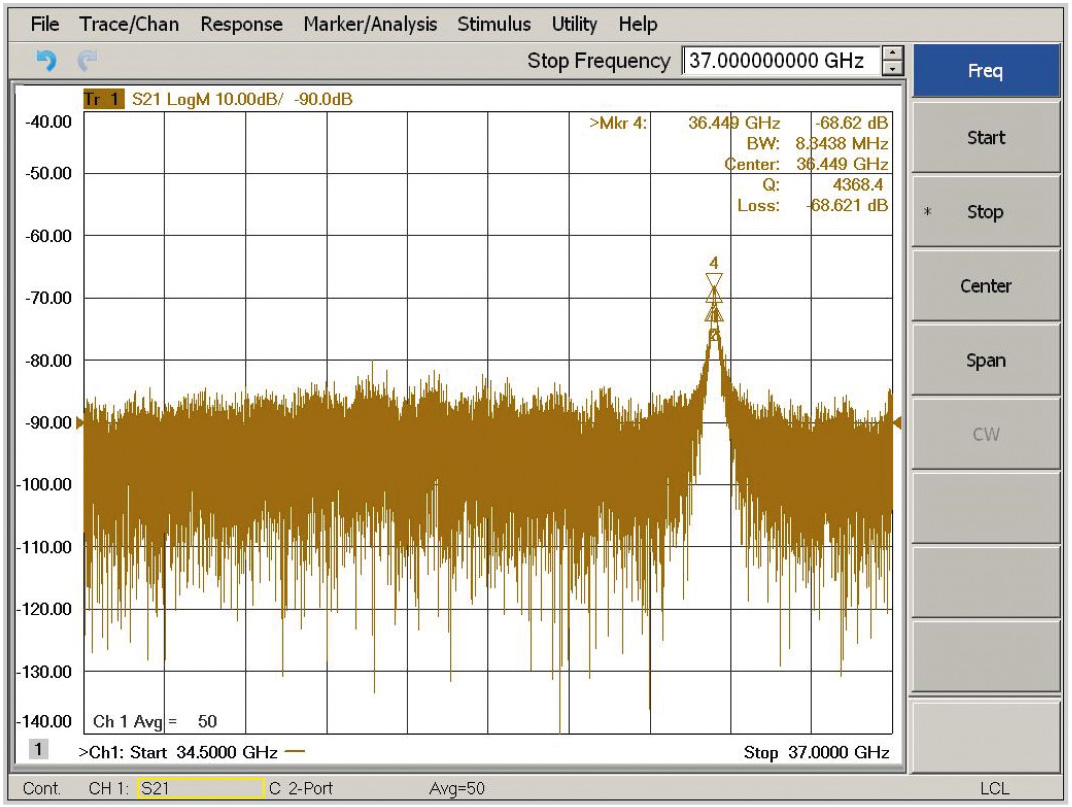This screenshot has width=1072, height=807.
Task: Click the Ch 1 Avg = 50 text
Action: pos(155,722)
